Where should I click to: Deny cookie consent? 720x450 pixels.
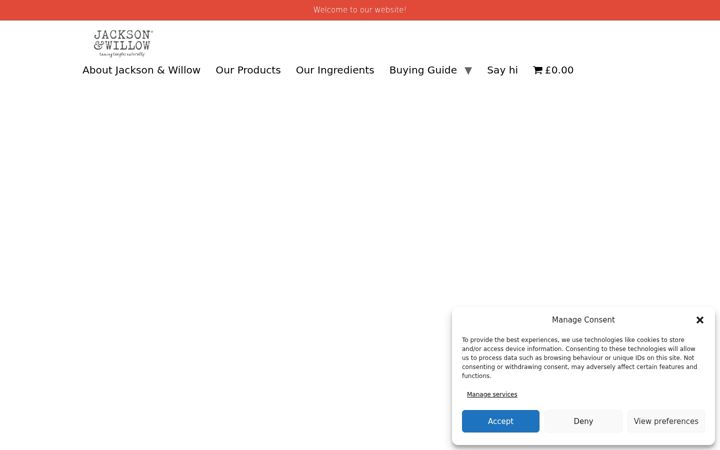[583, 421]
